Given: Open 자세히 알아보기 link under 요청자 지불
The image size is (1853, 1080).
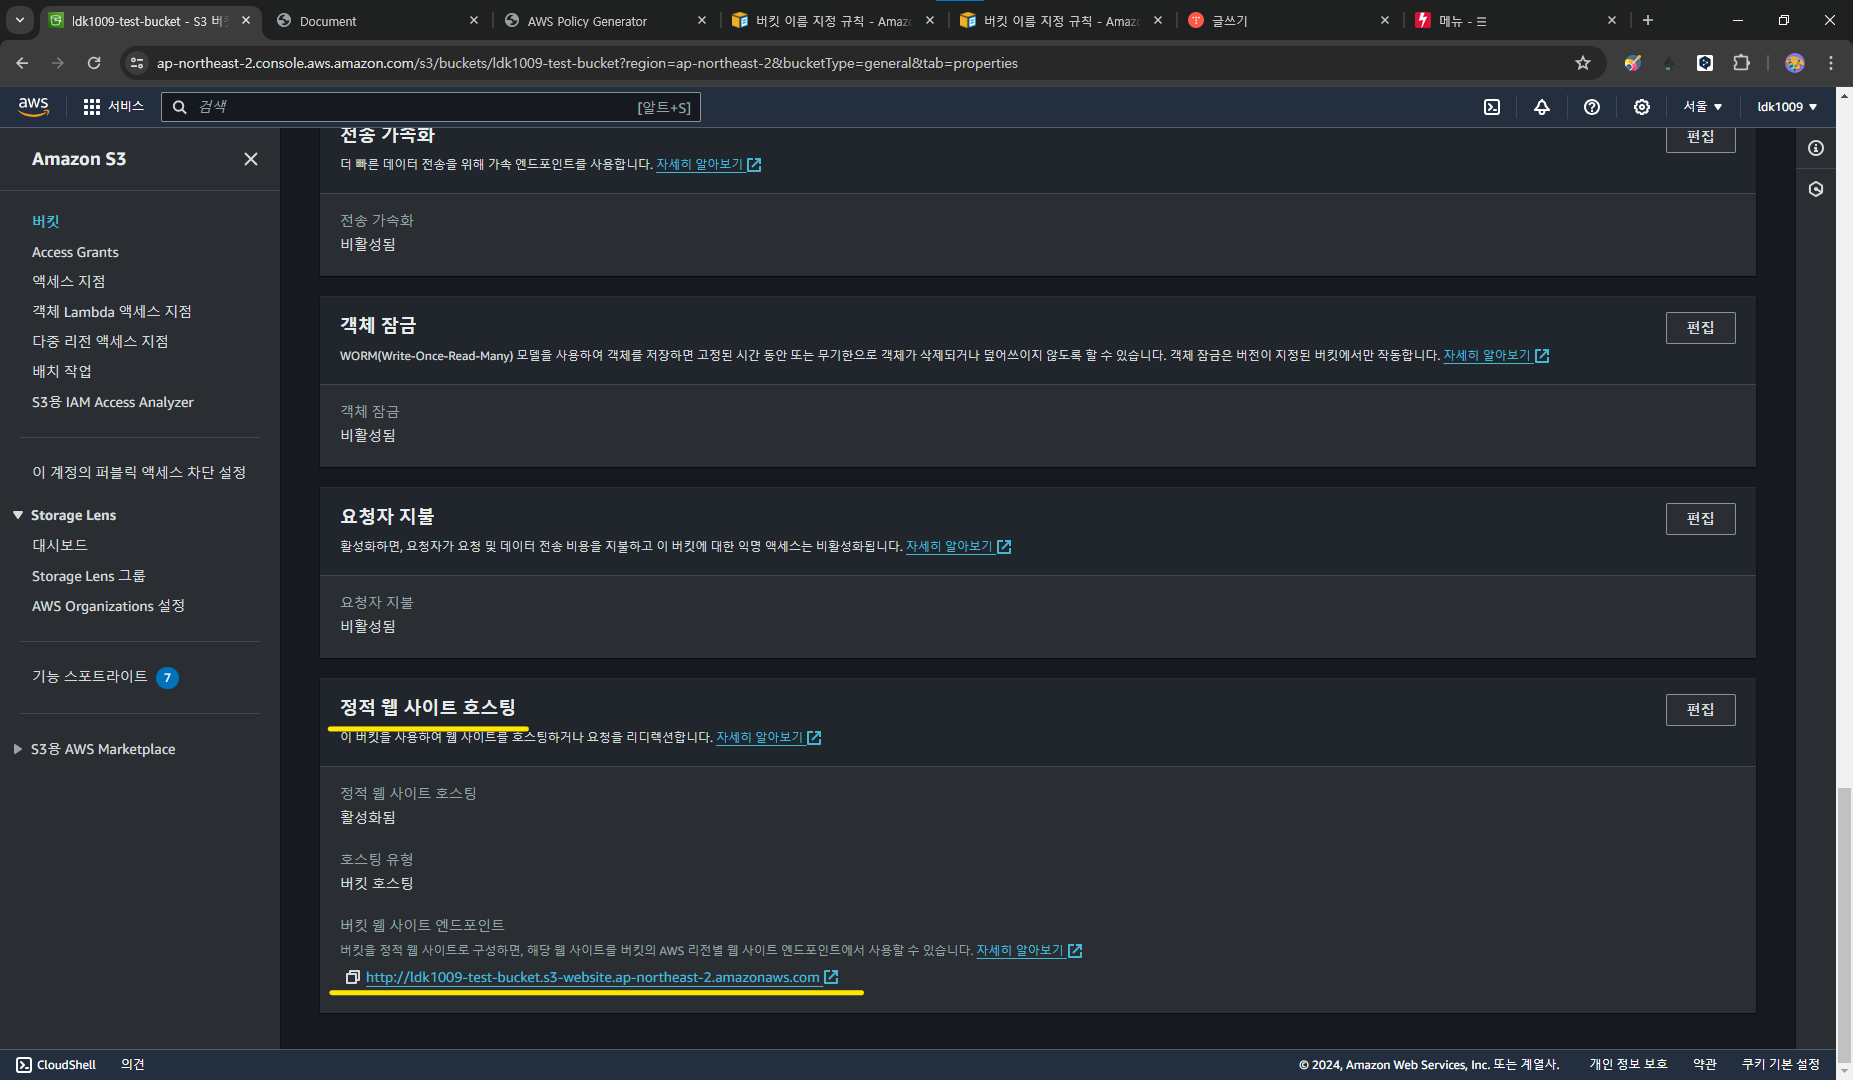Looking at the screenshot, I should tap(958, 546).
